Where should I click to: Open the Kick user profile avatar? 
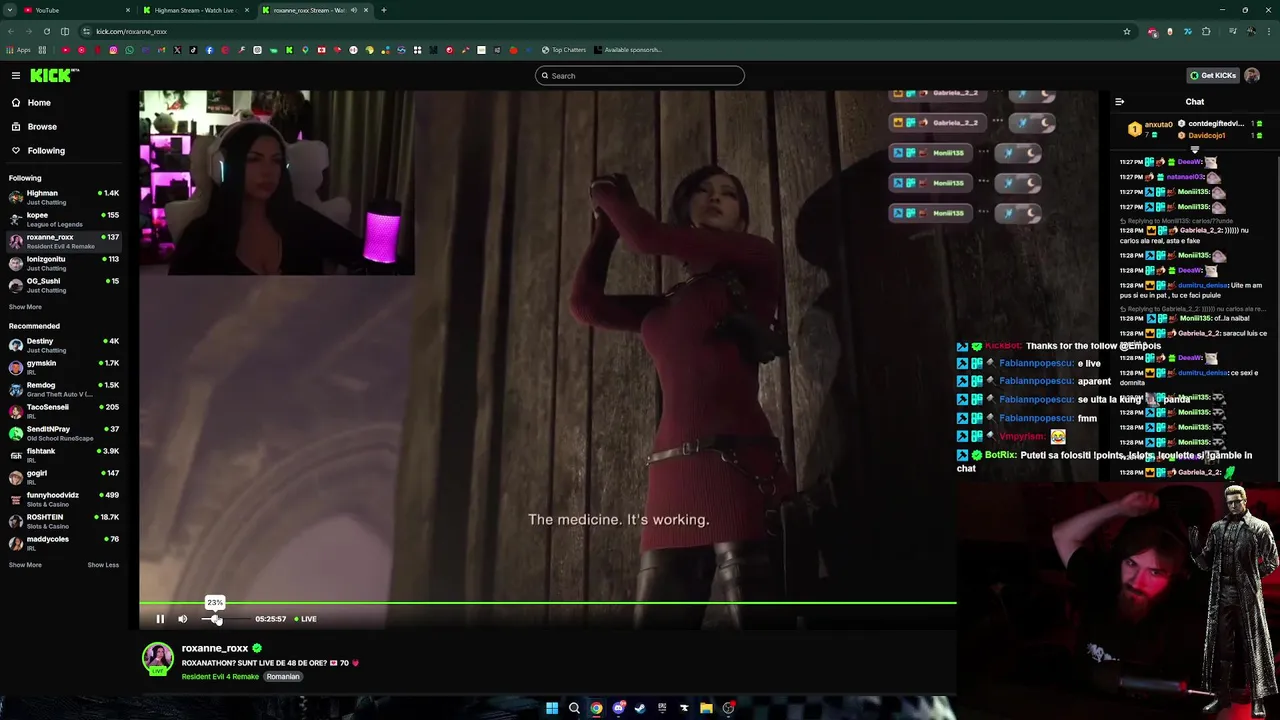pyautogui.click(x=1252, y=75)
